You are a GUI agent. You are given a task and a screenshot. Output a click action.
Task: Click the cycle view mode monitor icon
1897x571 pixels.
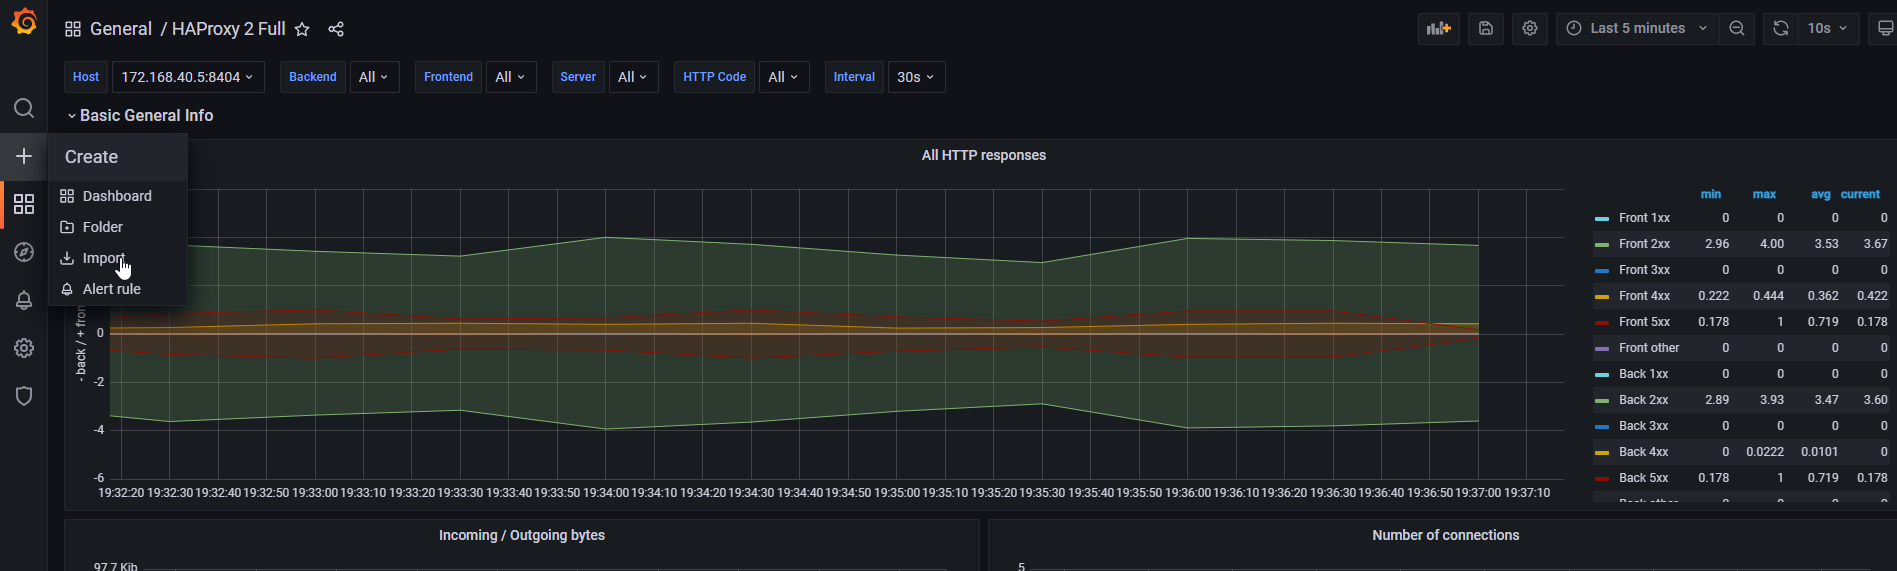1884,28
